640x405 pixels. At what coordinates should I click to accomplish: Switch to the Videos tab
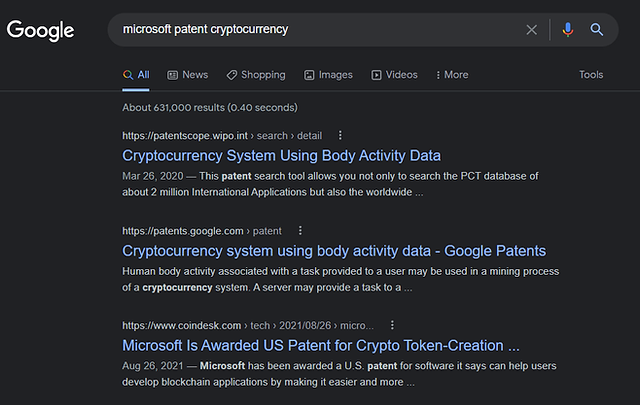pyautogui.click(x=394, y=75)
